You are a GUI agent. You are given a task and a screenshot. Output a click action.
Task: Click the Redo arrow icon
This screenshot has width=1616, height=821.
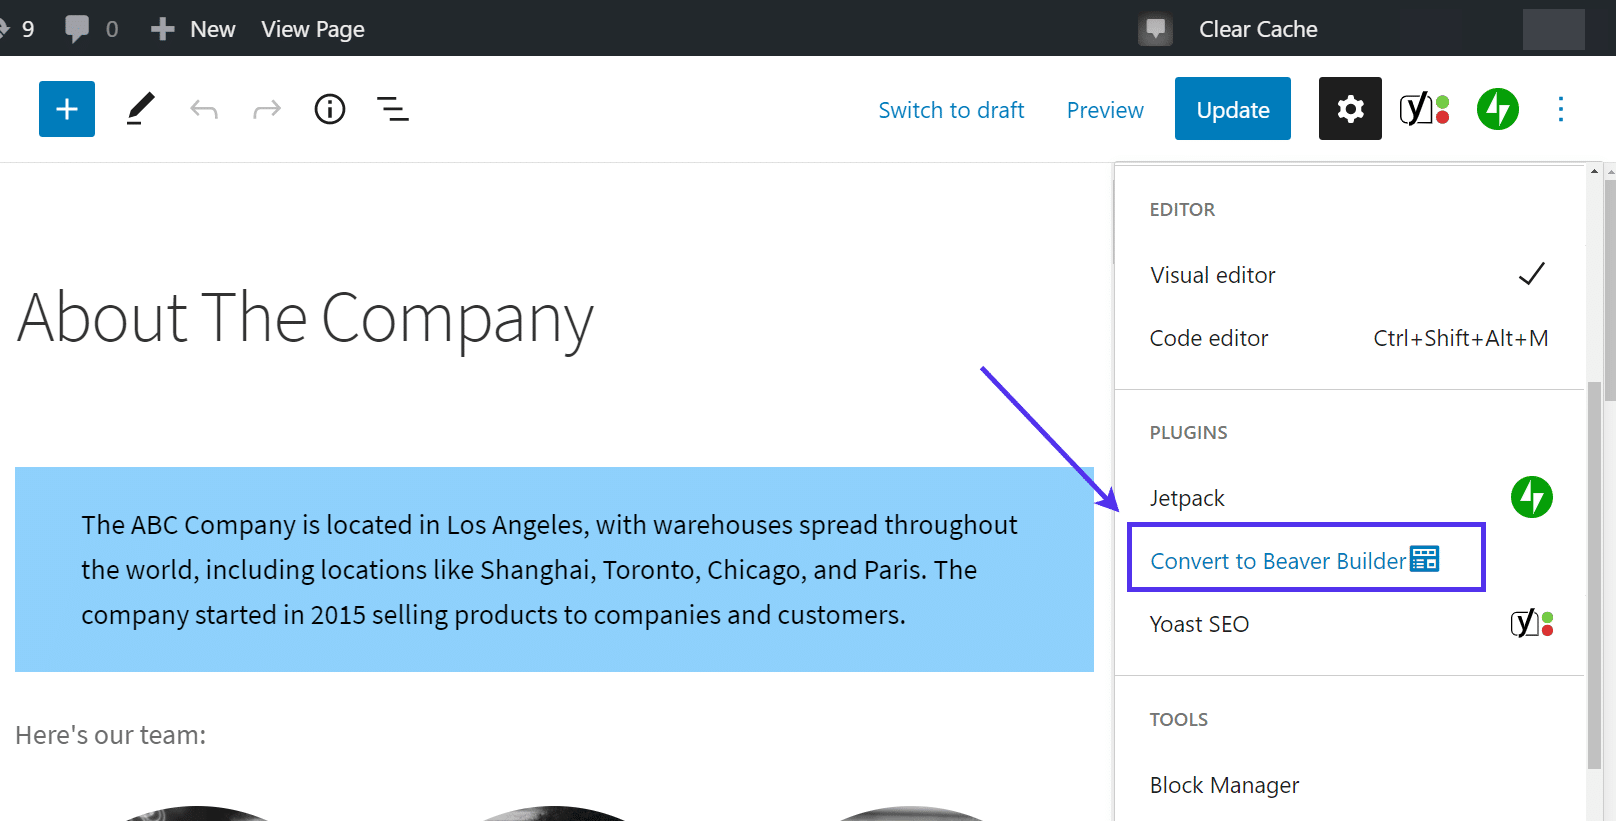267,109
